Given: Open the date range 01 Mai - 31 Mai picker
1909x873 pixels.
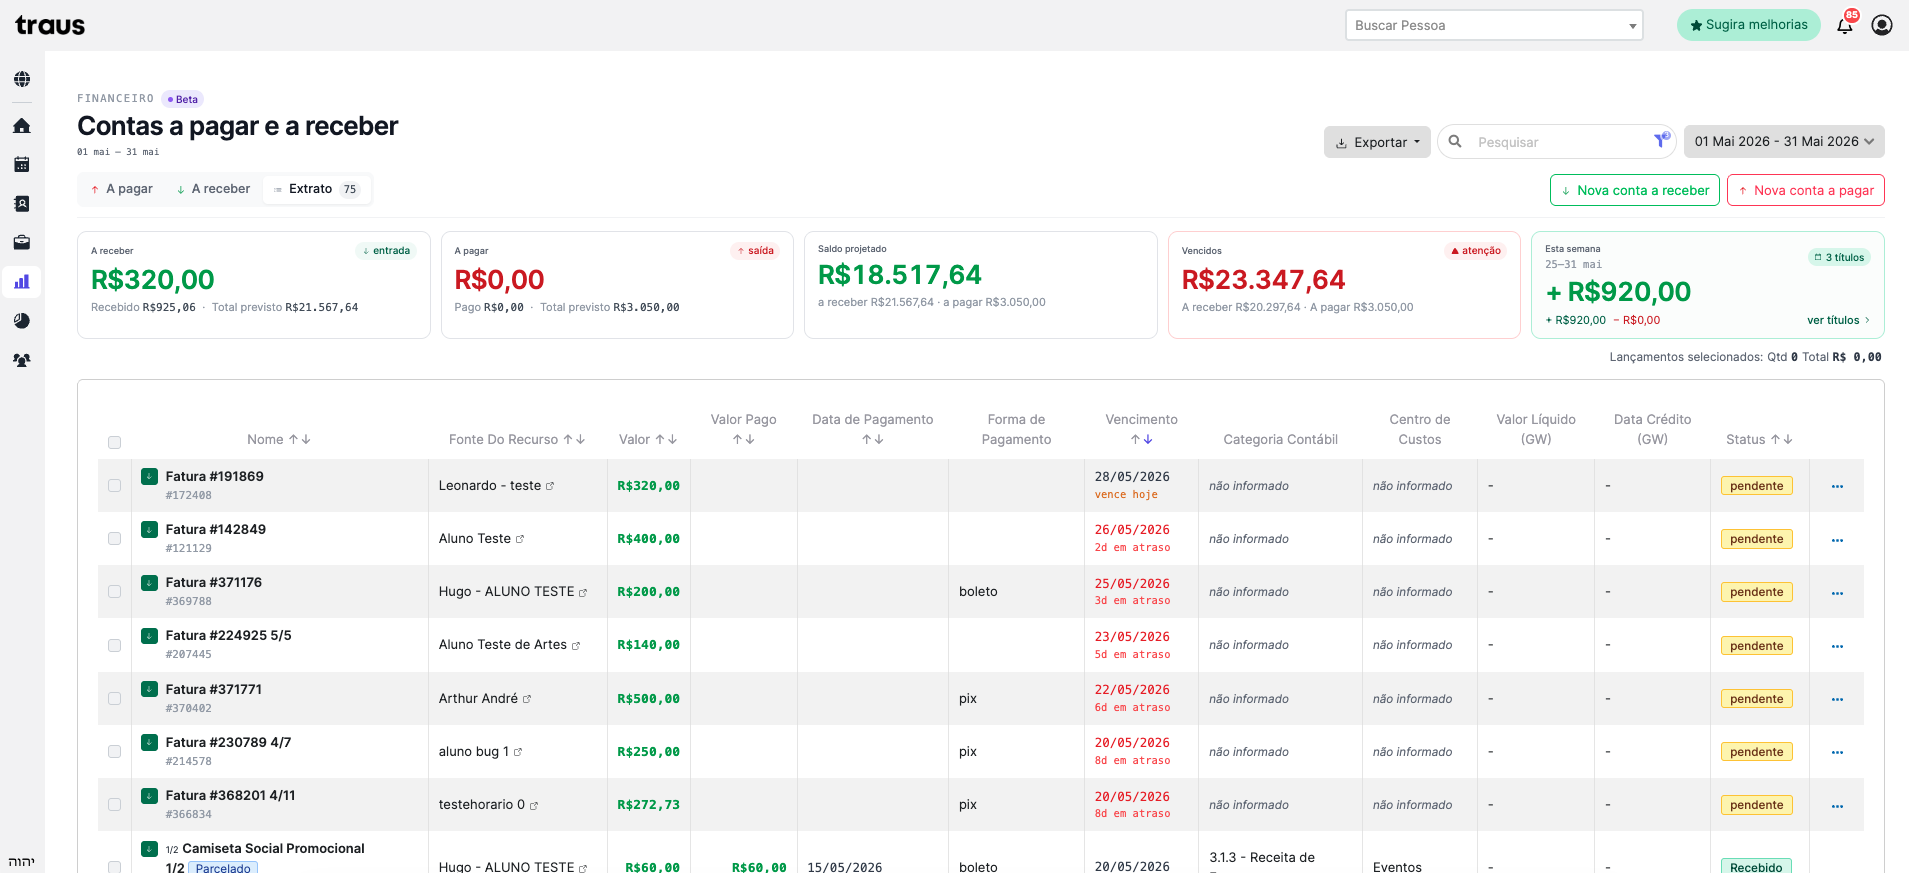Looking at the screenshot, I should [x=1784, y=141].
